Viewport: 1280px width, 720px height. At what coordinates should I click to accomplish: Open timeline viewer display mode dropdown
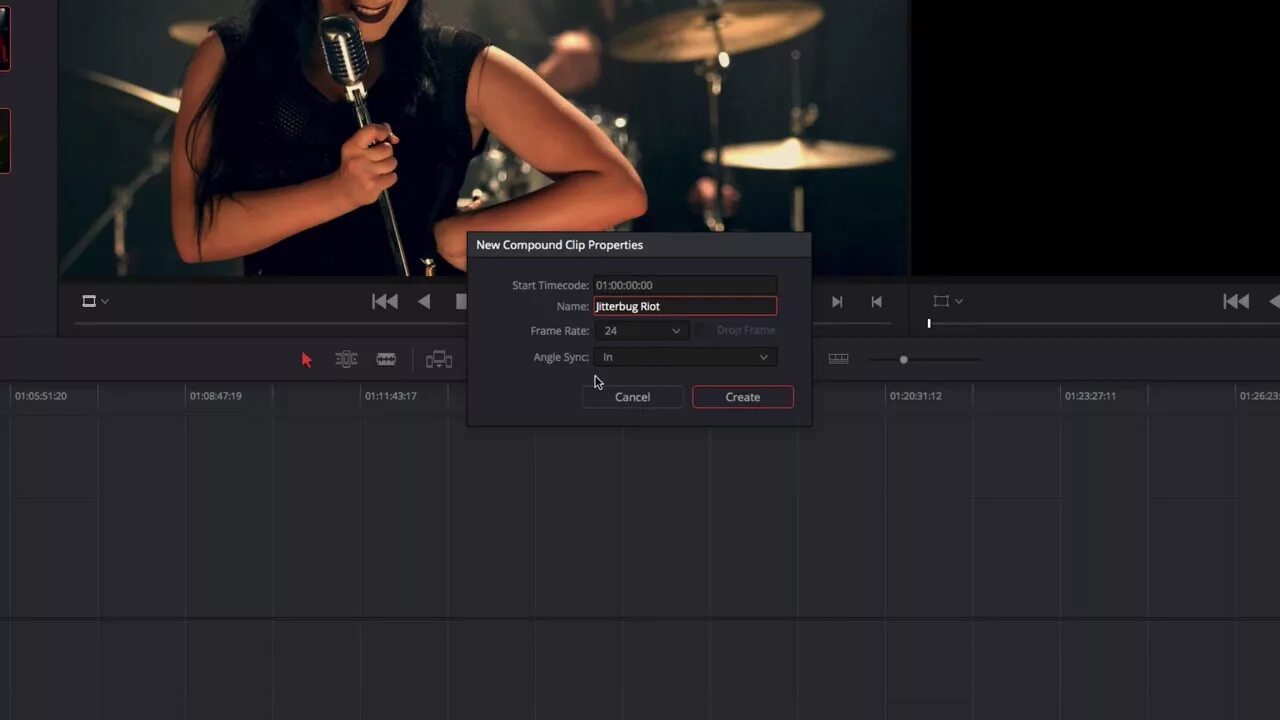tap(947, 301)
